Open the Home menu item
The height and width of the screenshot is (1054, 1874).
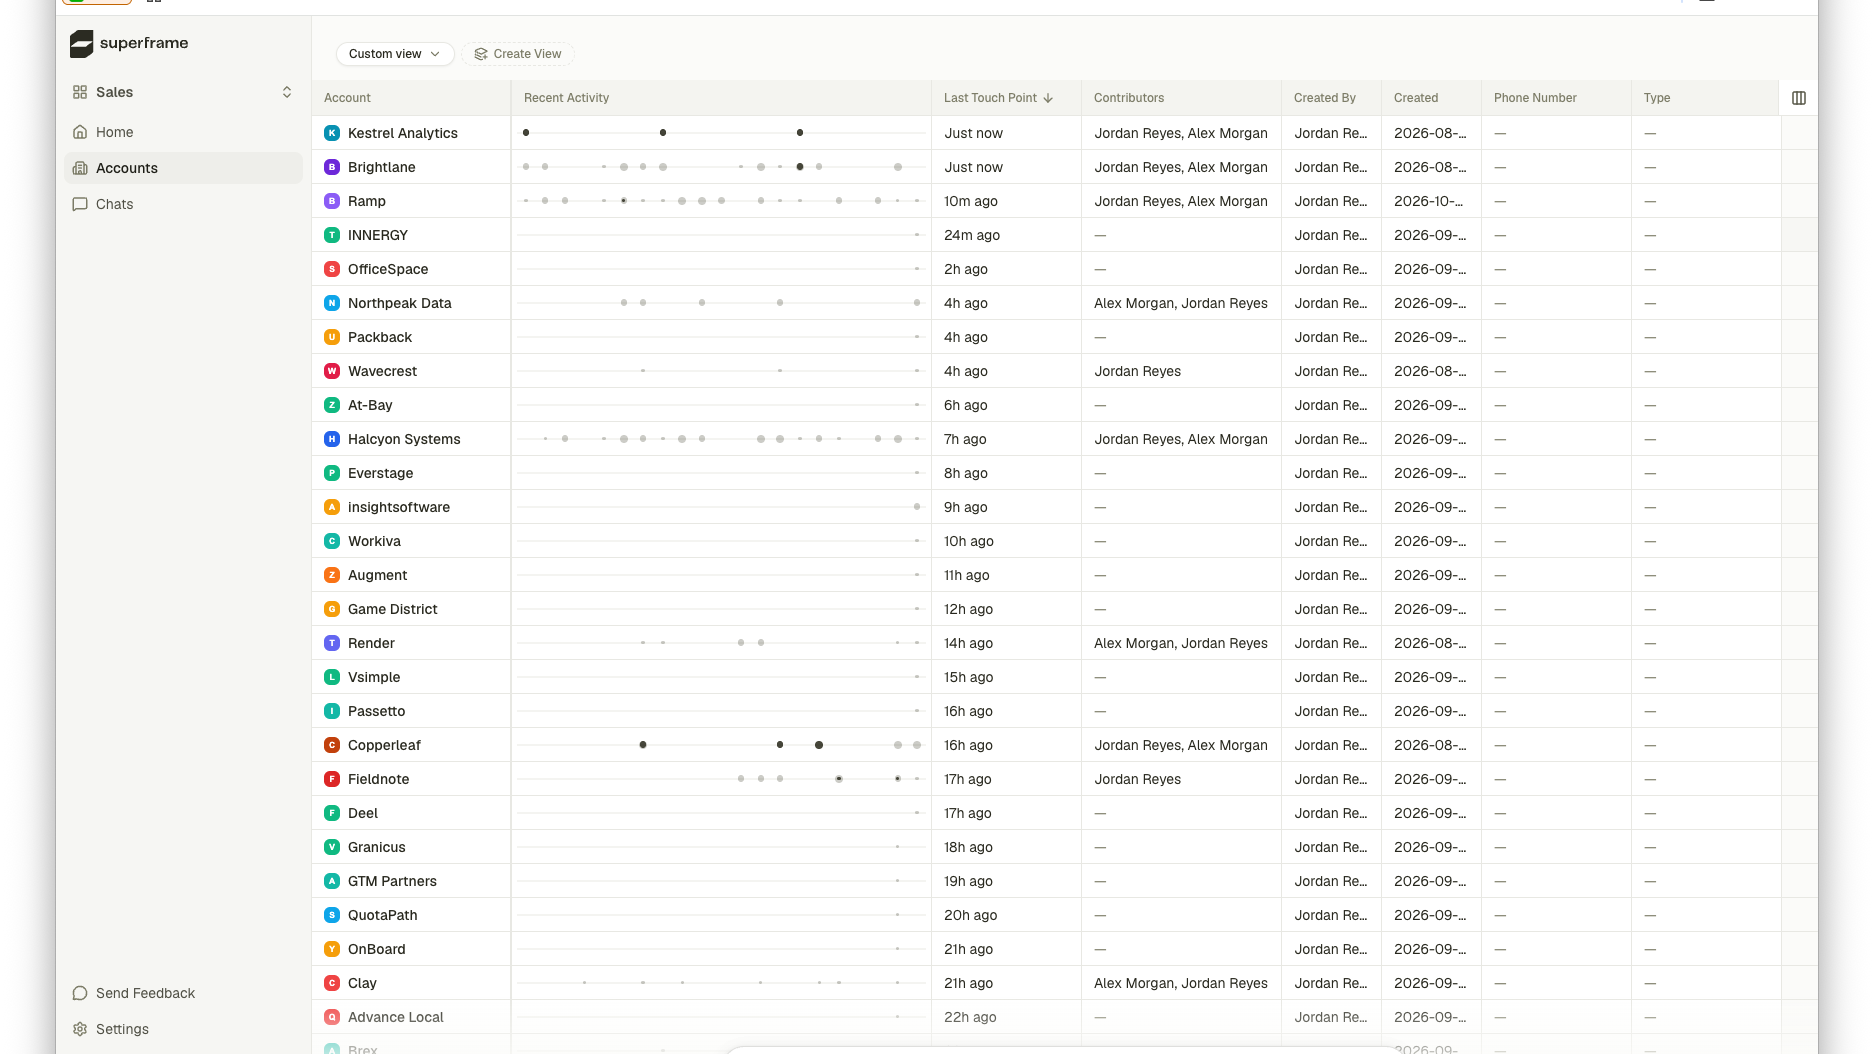[x=183, y=132]
